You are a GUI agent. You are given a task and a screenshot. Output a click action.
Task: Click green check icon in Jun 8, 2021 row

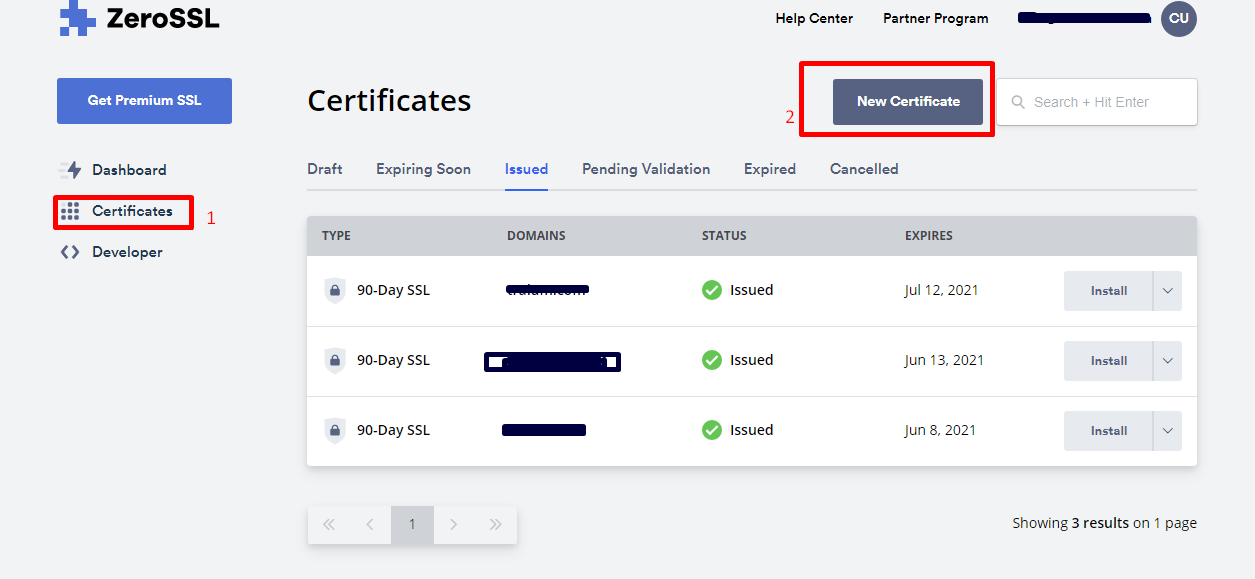coord(712,430)
